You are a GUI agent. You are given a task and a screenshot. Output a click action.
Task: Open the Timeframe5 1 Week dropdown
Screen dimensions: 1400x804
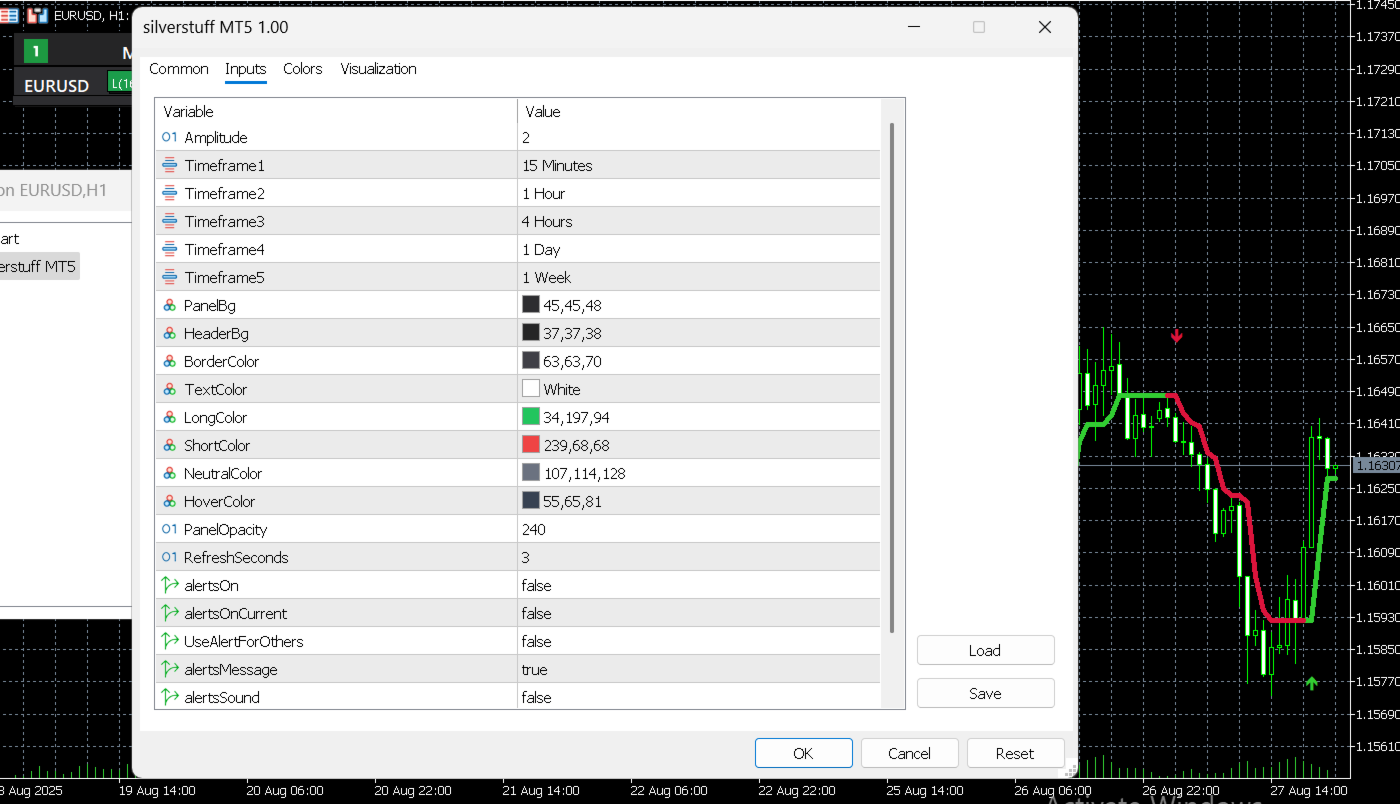698,277
